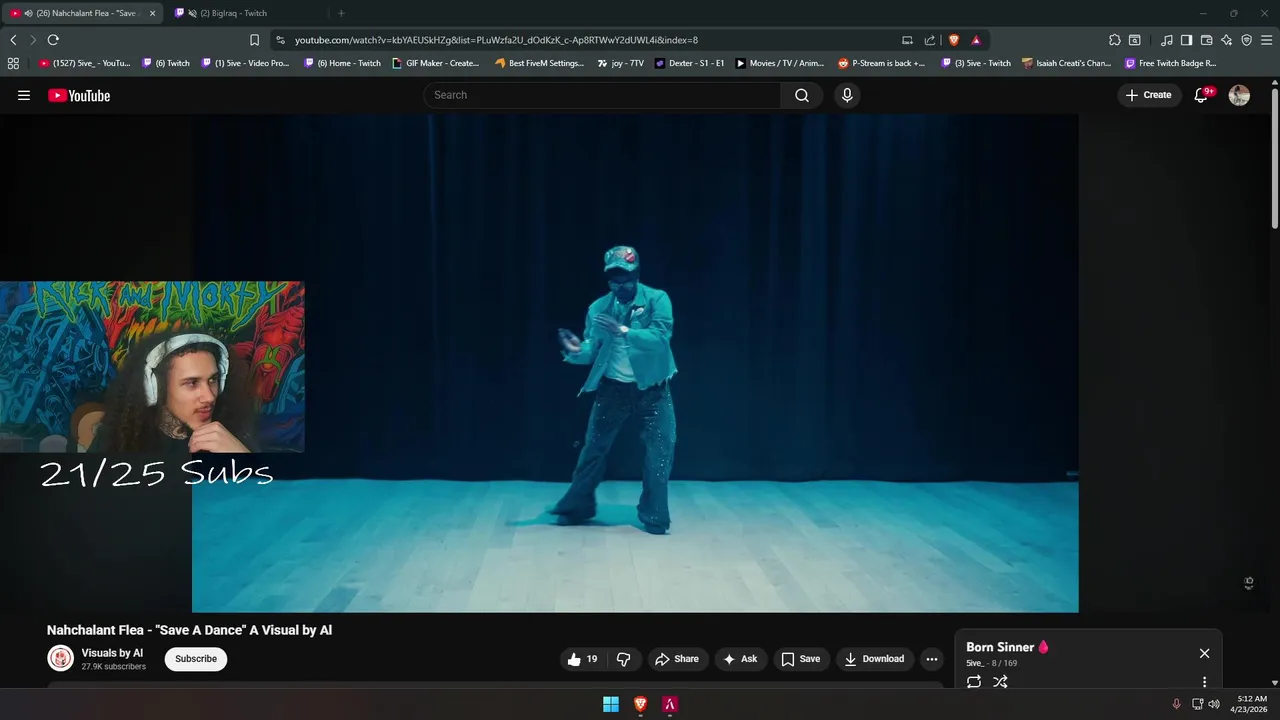
Task: Select the Nahchalant Flea YouTube tab
Action: tap(84, 13)
